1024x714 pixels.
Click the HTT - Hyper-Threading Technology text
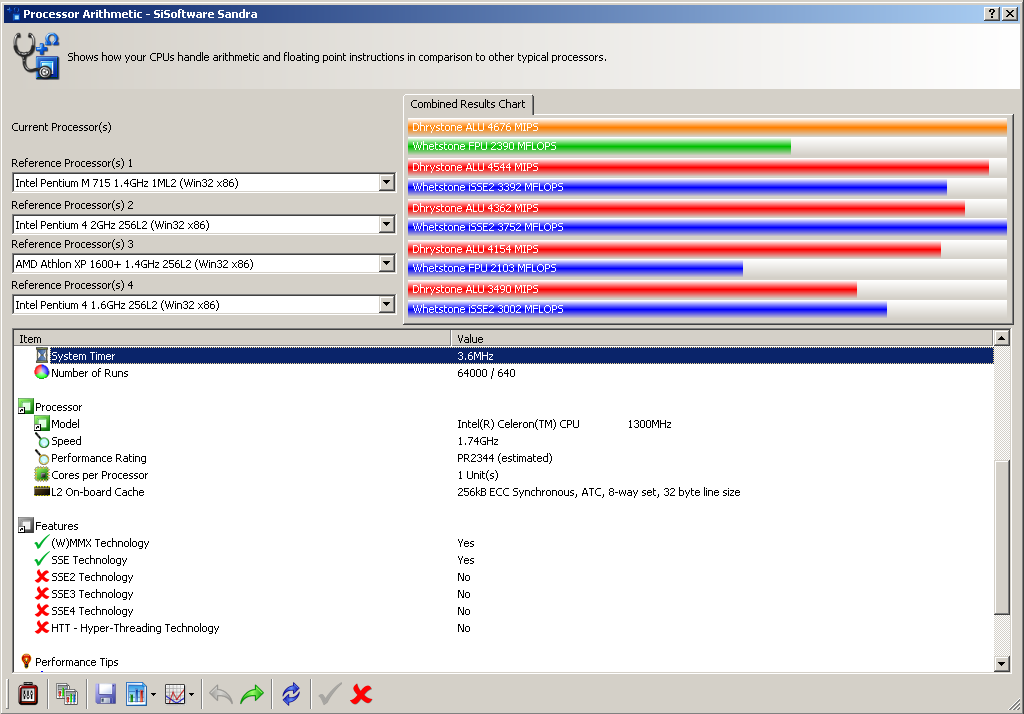coord(135,628)
